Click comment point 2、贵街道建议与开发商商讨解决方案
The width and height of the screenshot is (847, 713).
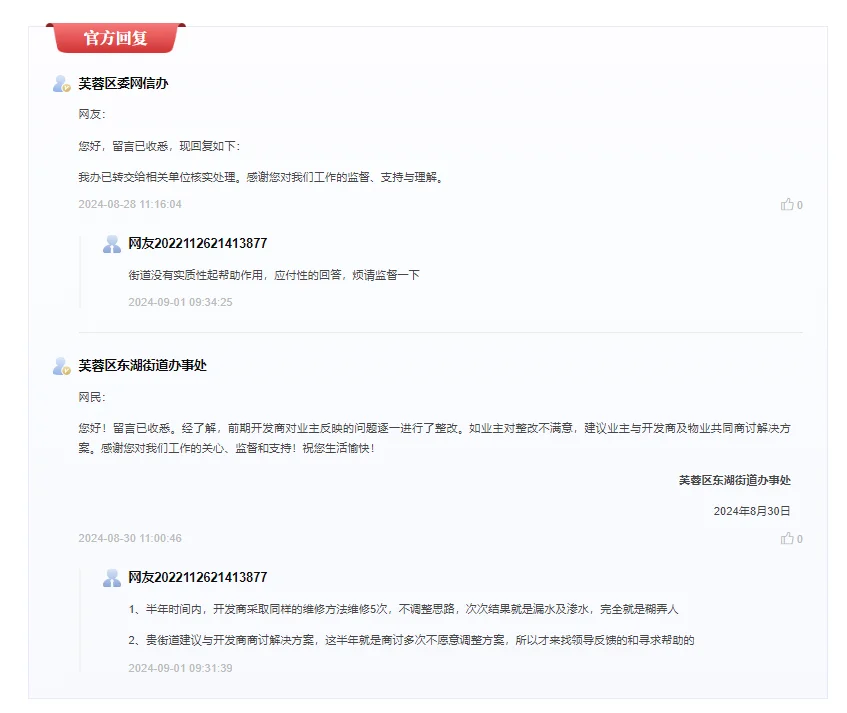[411, 640]
